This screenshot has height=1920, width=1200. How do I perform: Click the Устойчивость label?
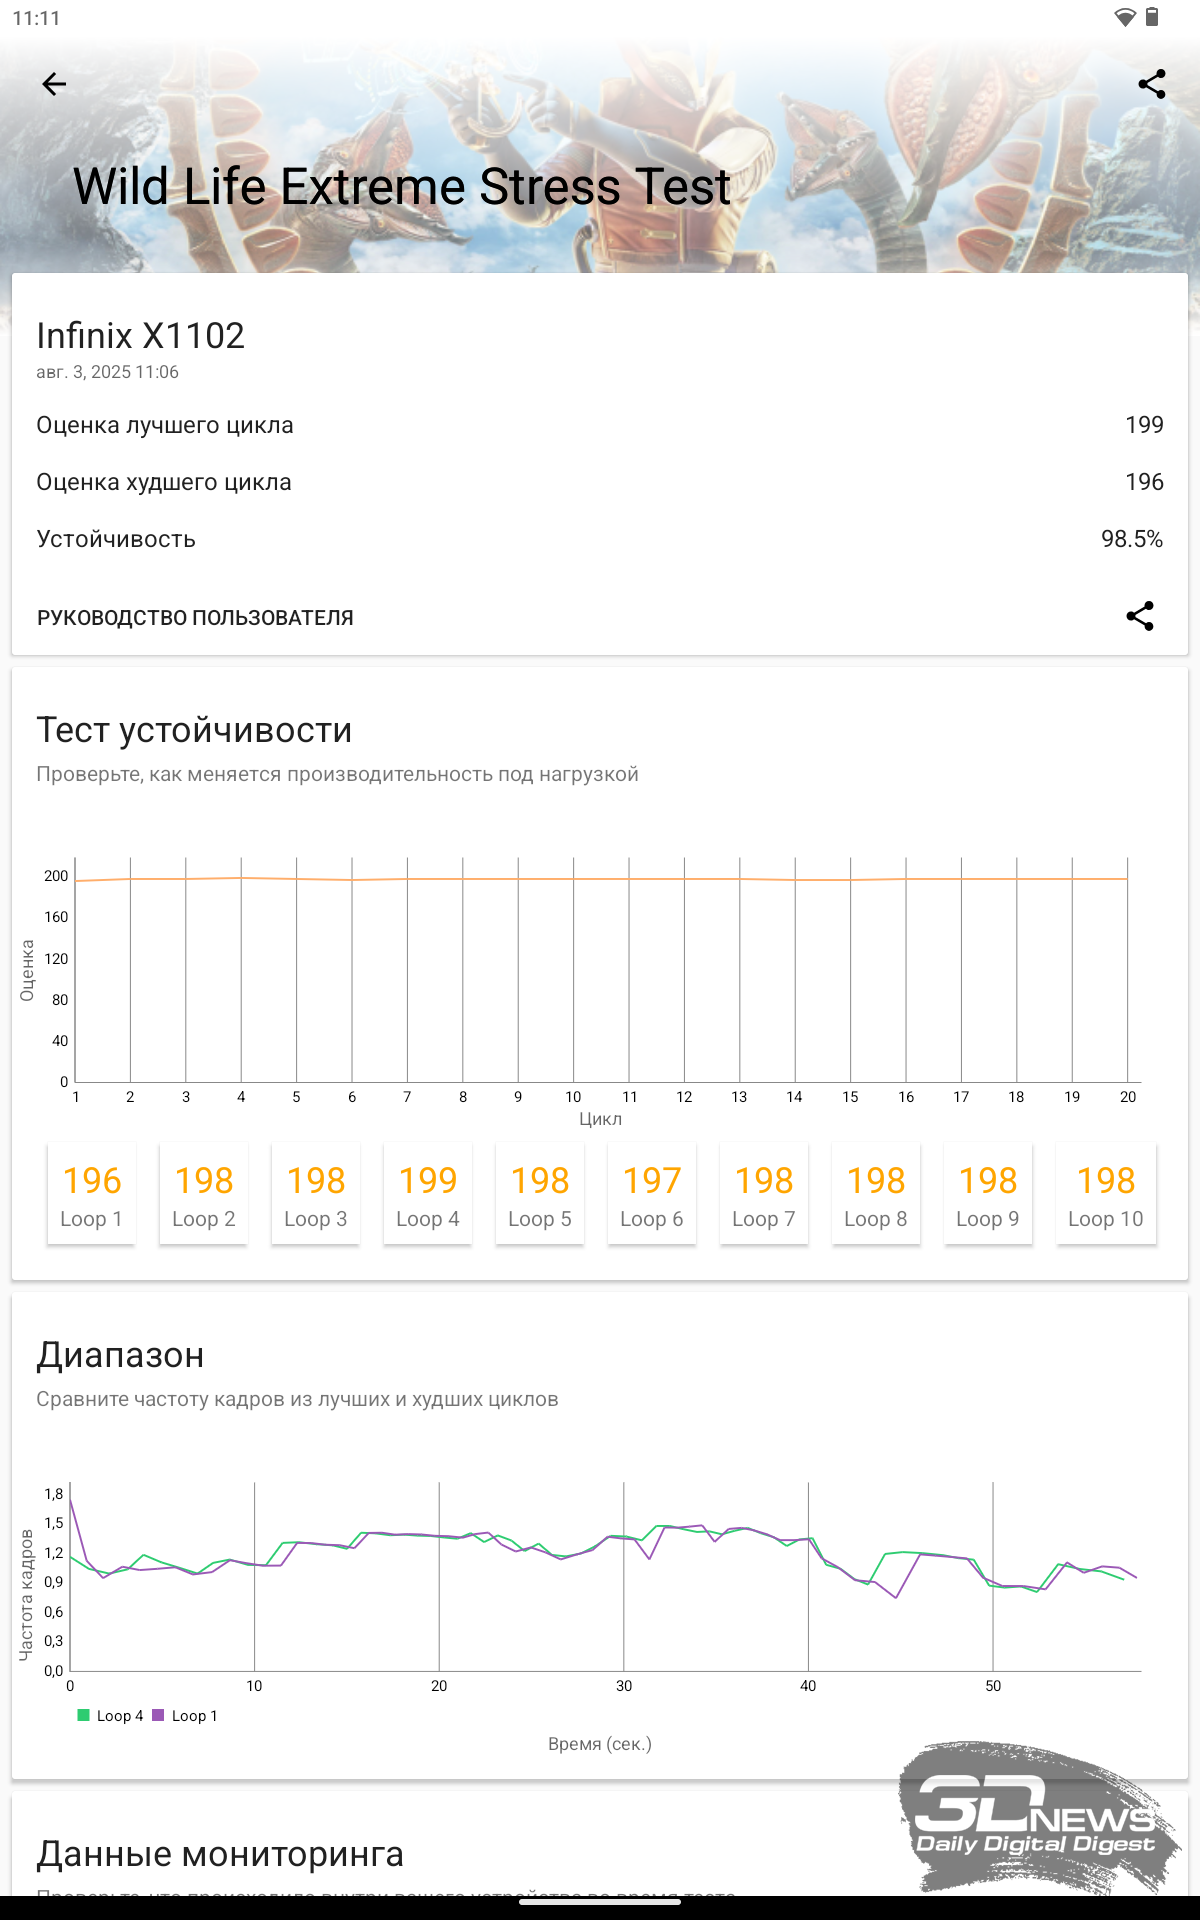point(116,539)
